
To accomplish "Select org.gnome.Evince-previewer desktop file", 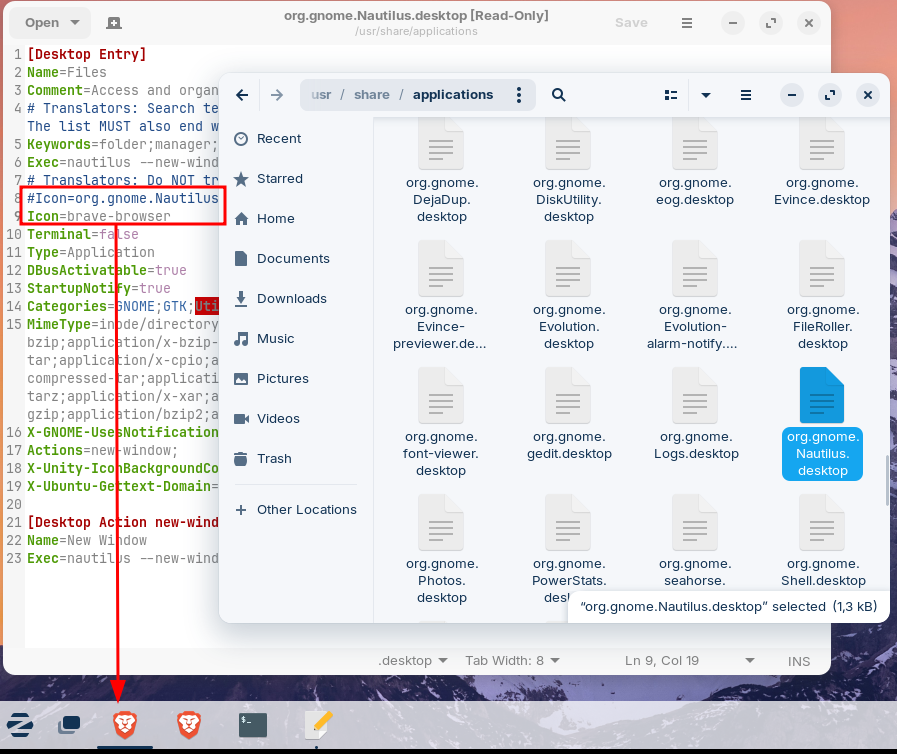I will click(440, 296).
